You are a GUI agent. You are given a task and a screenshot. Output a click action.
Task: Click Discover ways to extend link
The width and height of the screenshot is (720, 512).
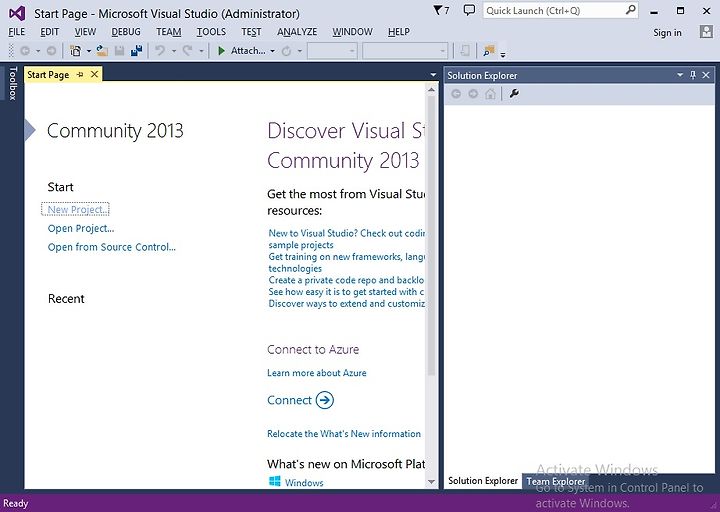tap(346, 304)
